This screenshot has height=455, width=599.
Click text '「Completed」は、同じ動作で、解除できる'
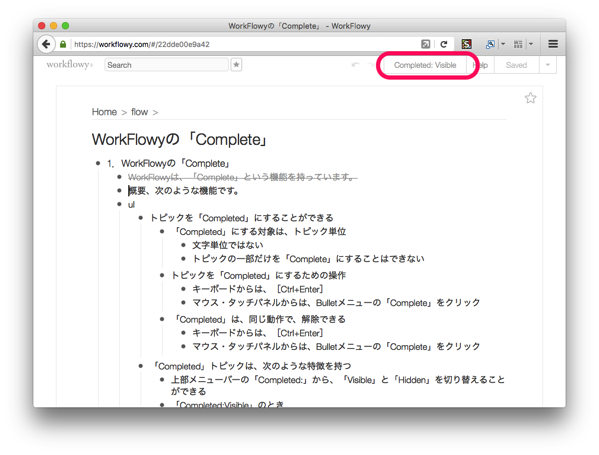(259, 319)
